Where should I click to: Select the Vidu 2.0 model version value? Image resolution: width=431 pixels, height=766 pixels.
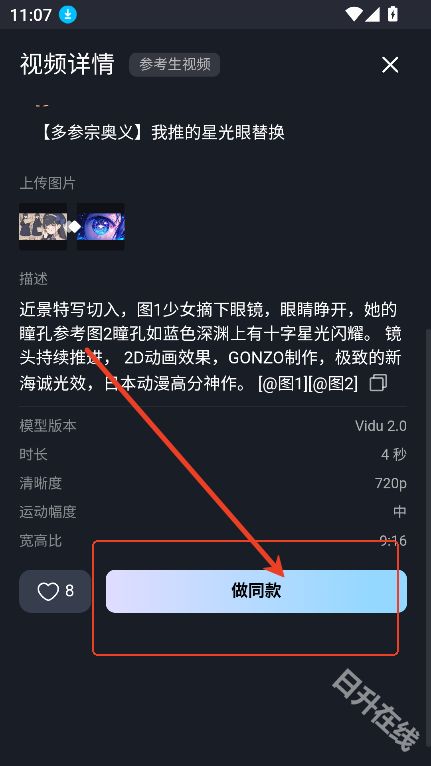tap(381, 426)
